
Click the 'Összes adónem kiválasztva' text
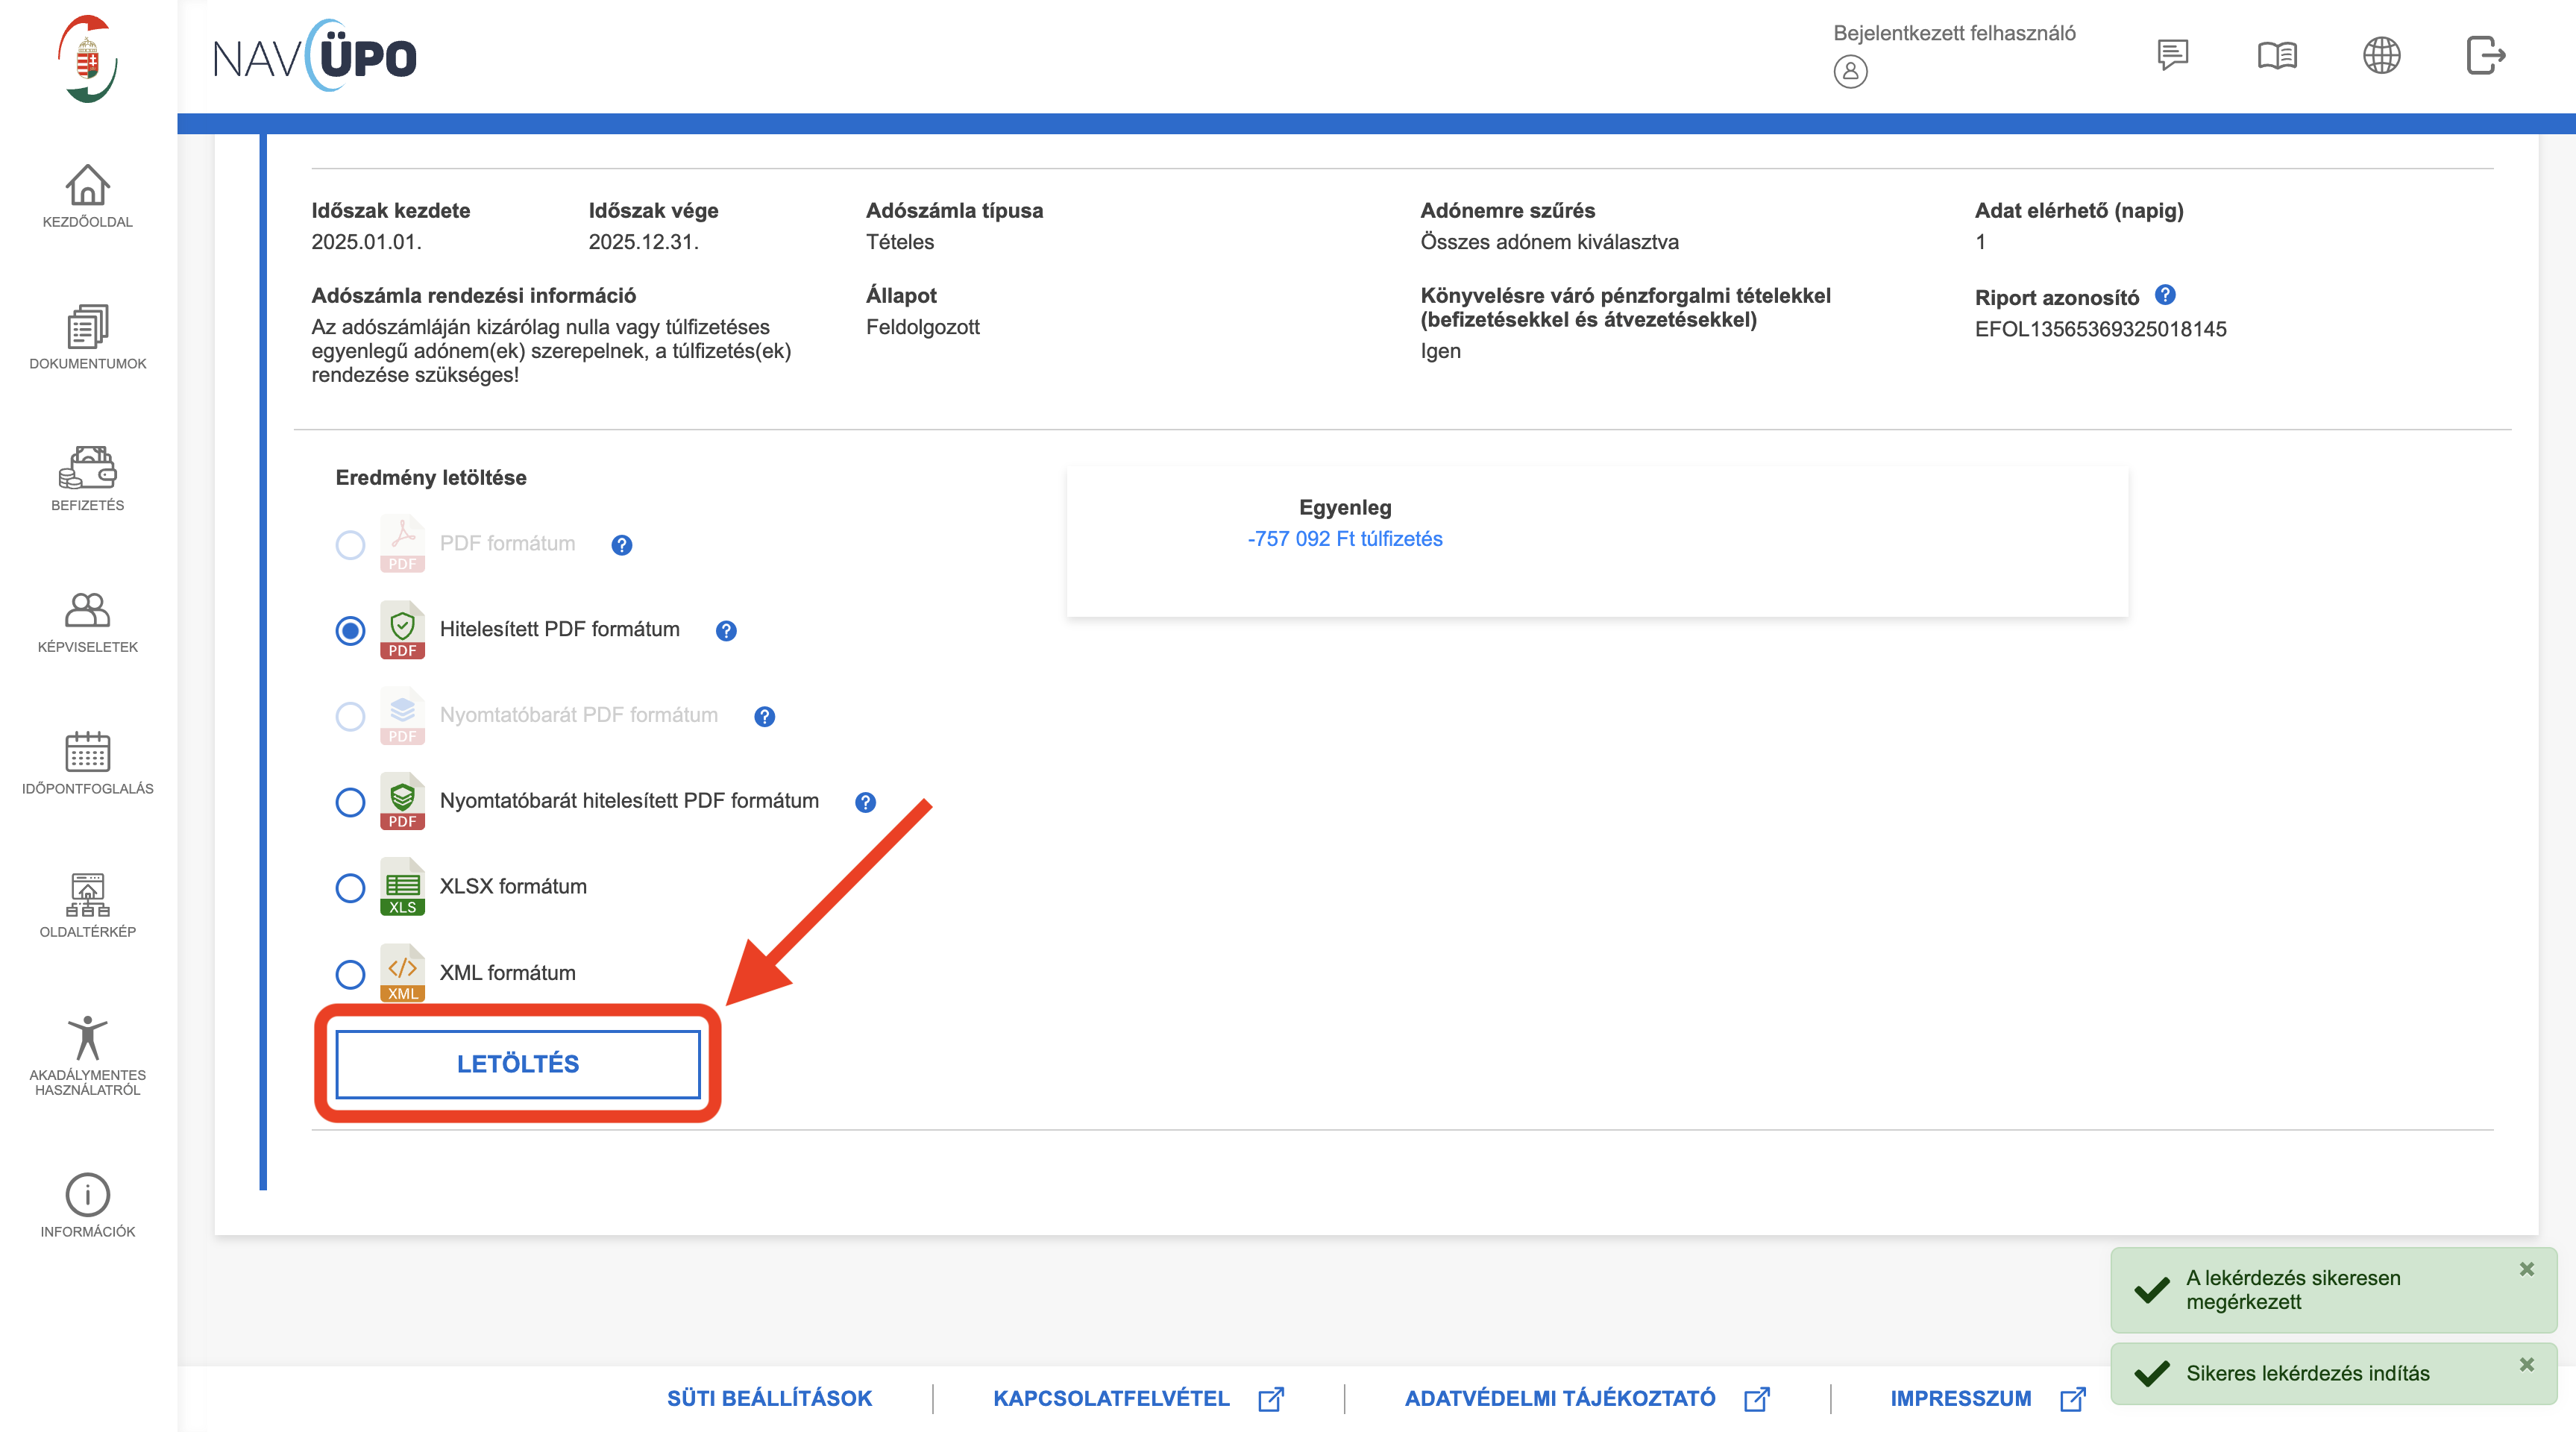[x=1549, y=242]
